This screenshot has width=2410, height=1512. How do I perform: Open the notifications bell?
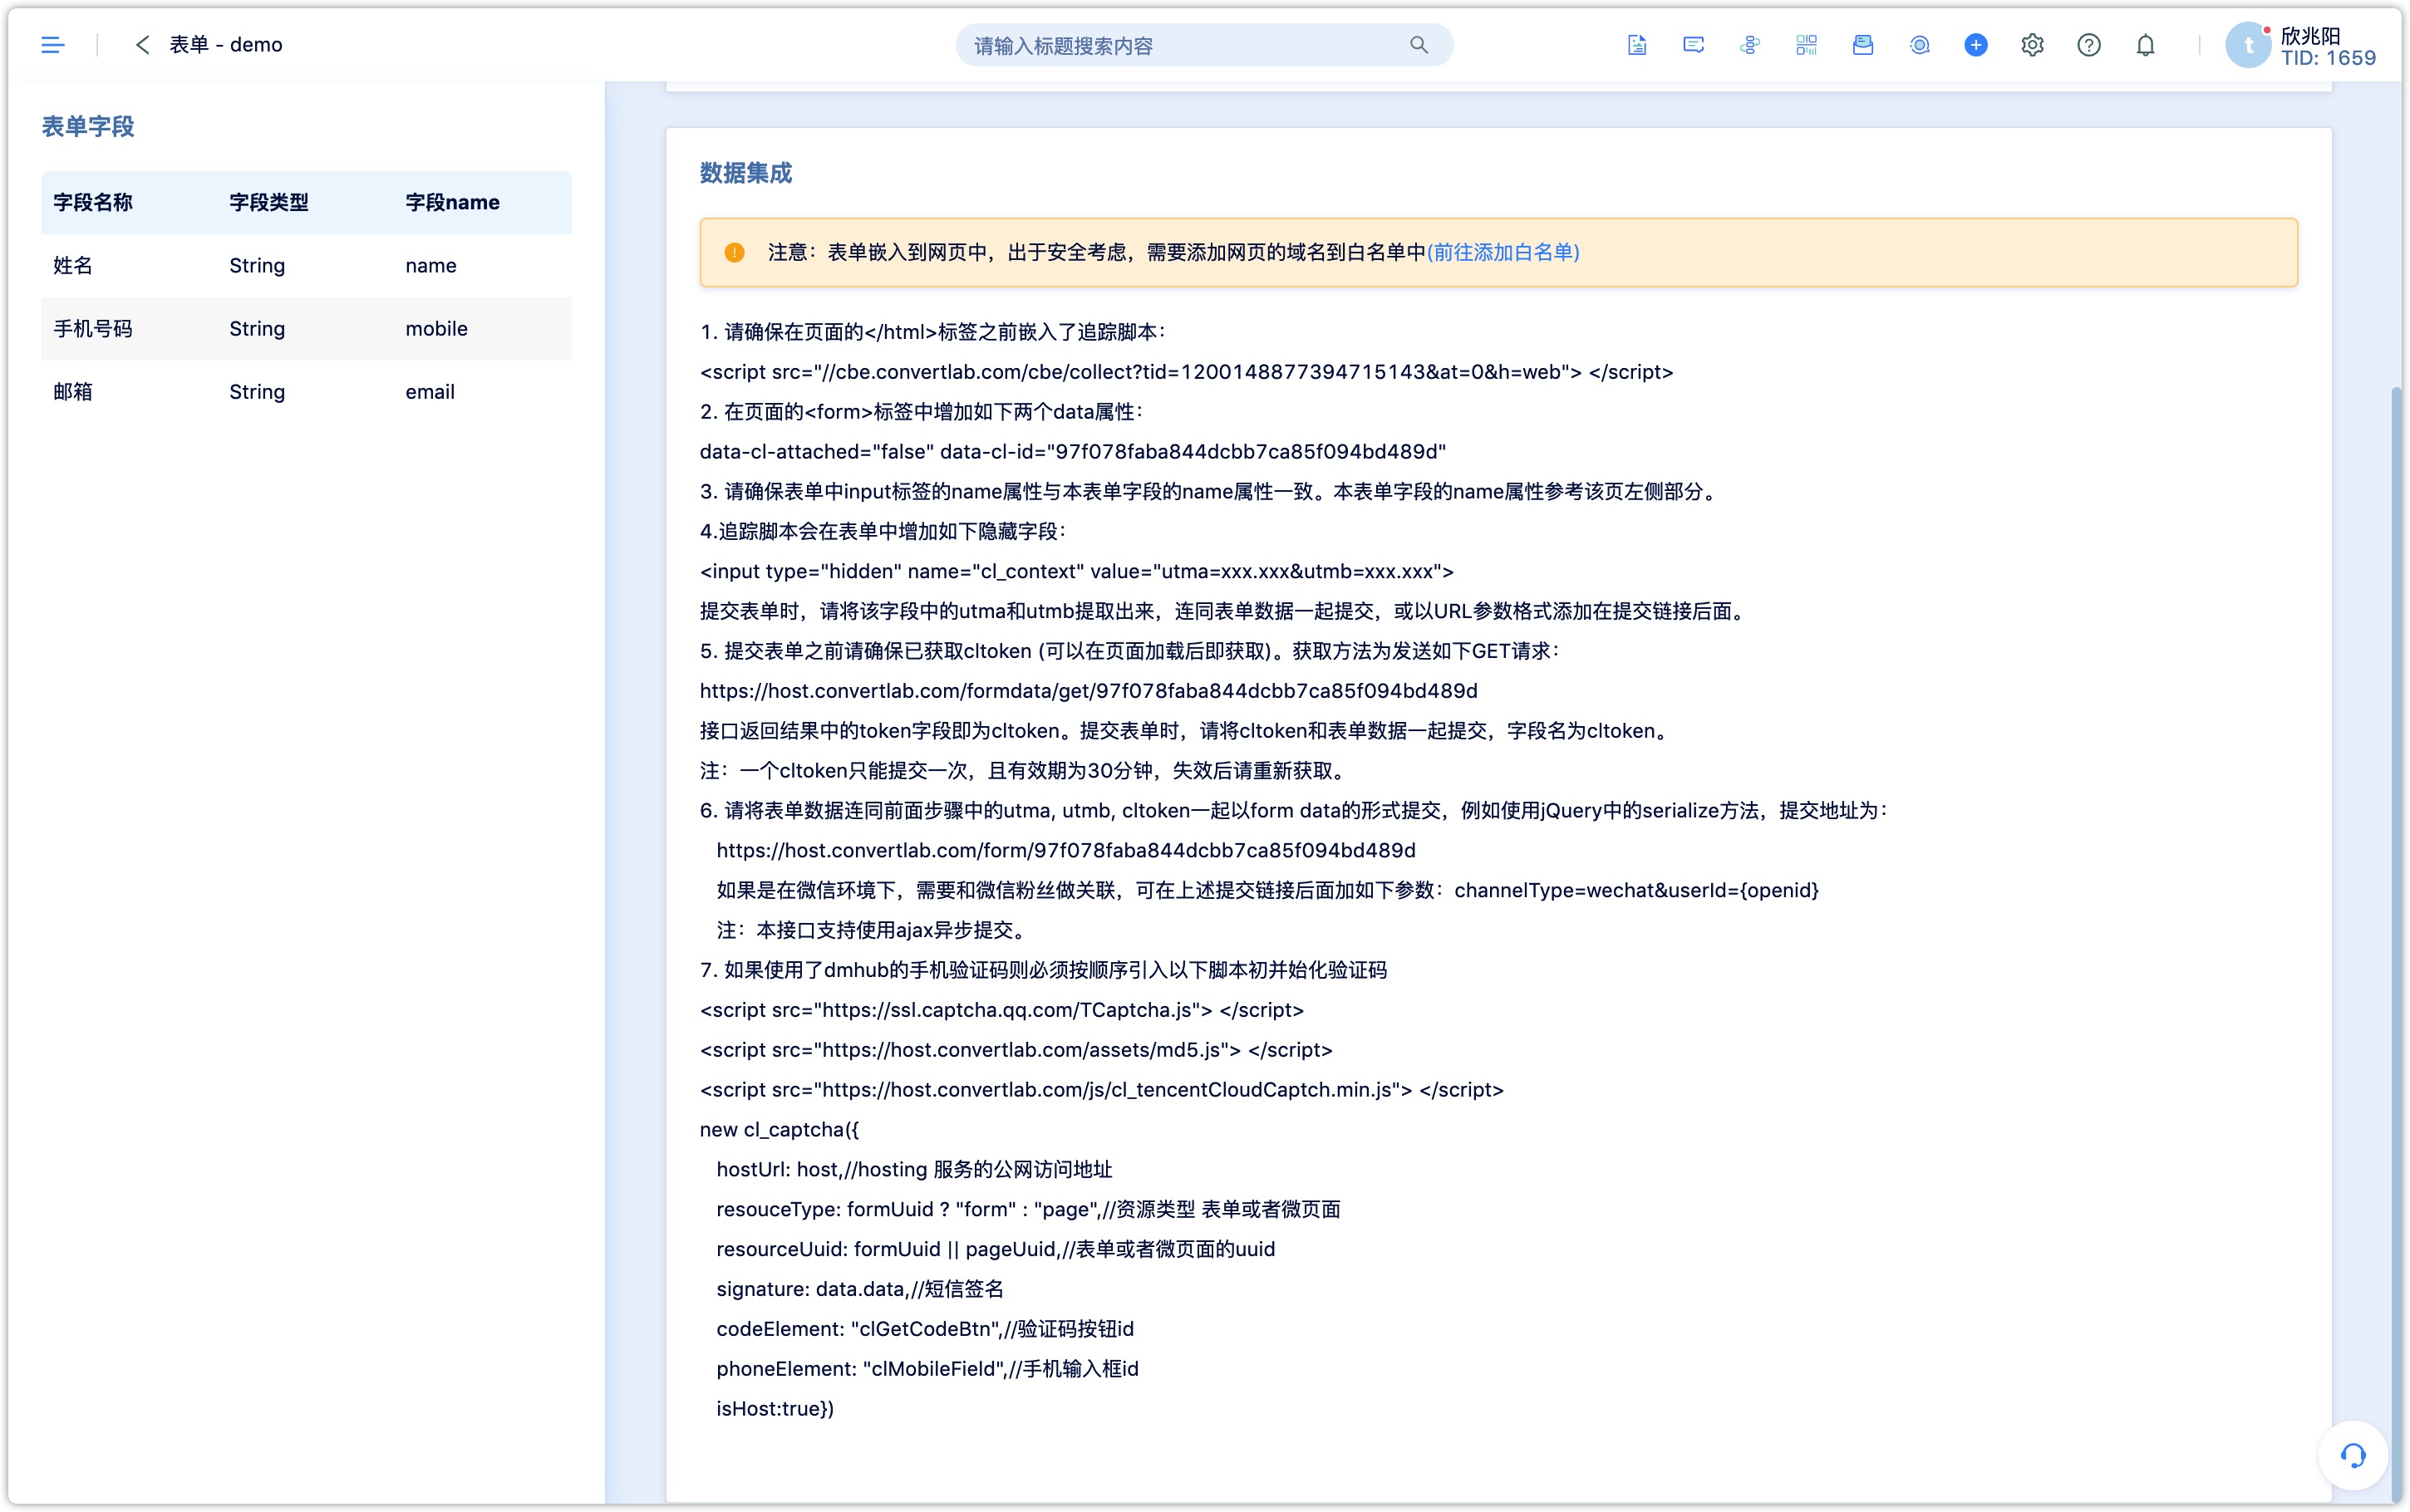point(2145,45)
